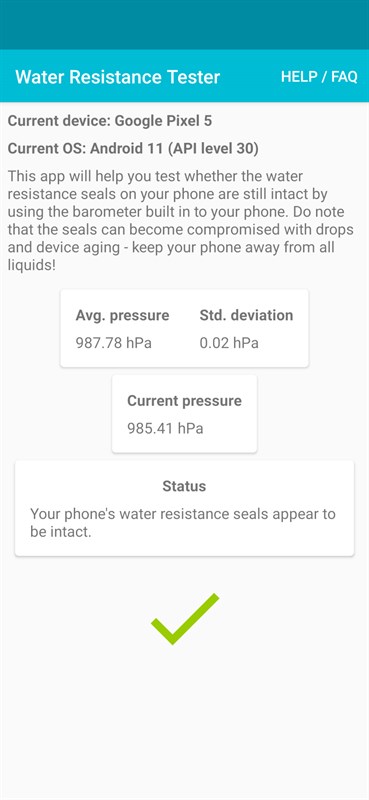Tap the dark teal status bar area

click(x=184, y=24)
